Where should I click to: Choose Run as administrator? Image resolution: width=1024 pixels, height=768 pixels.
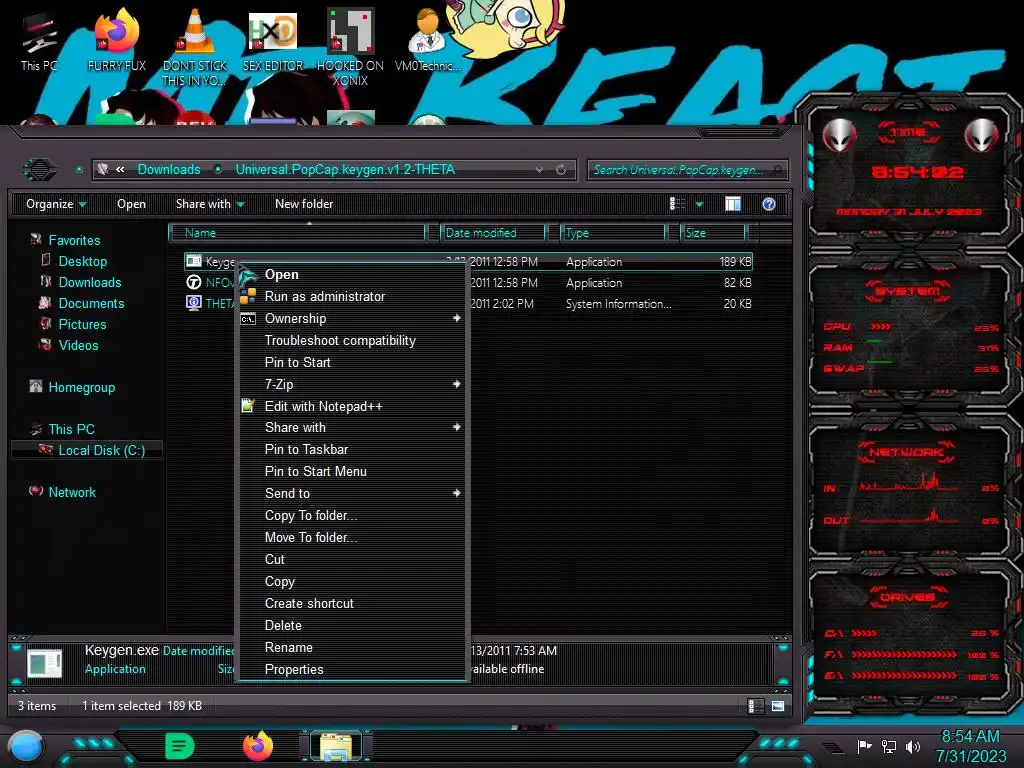[352, 296]
